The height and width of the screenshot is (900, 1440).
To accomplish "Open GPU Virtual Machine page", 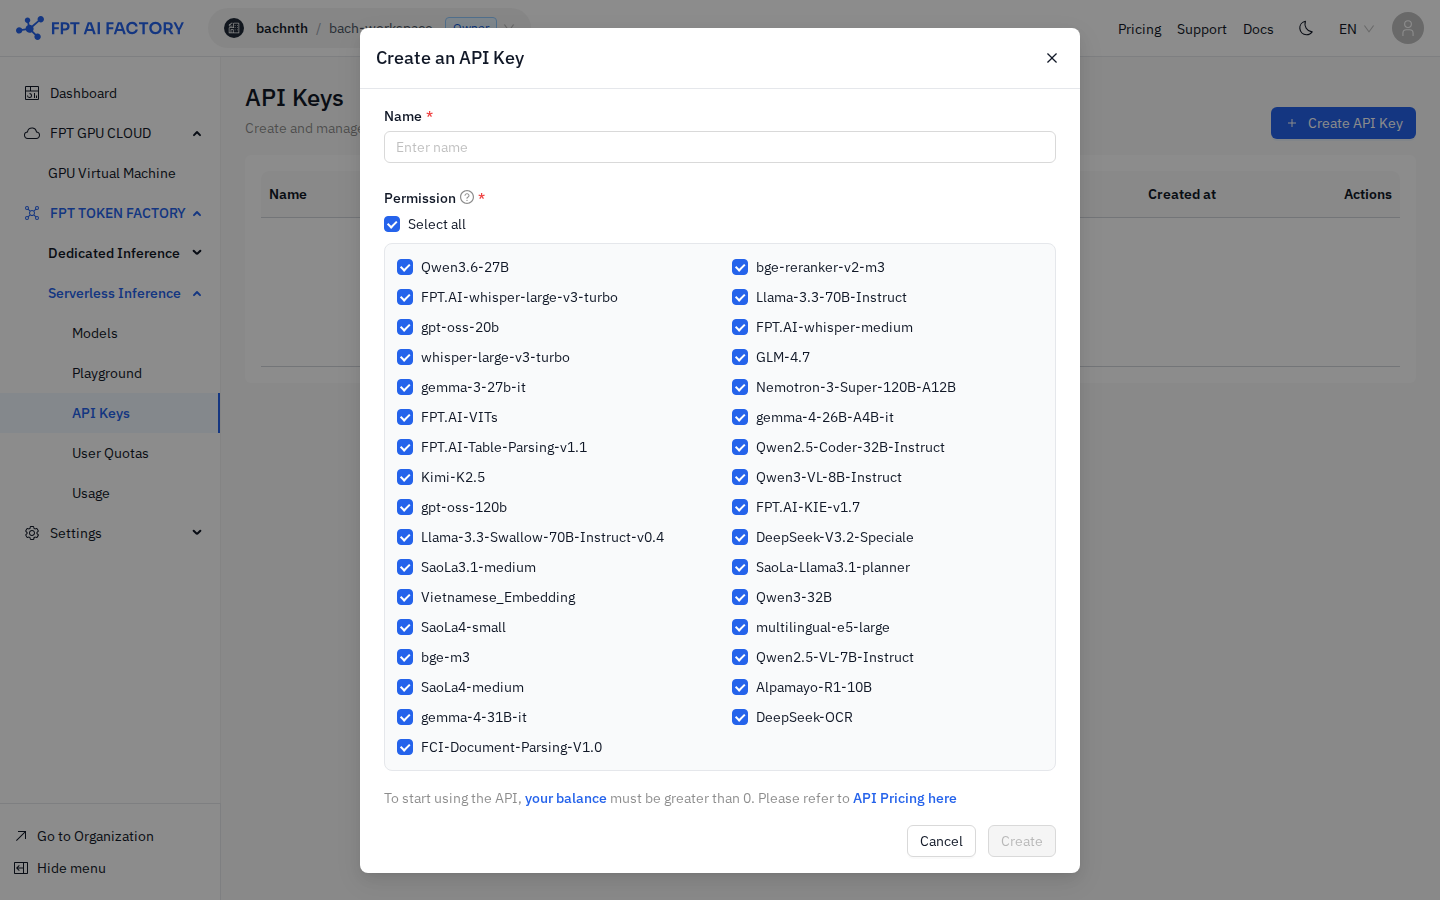I will coord(110,173).
